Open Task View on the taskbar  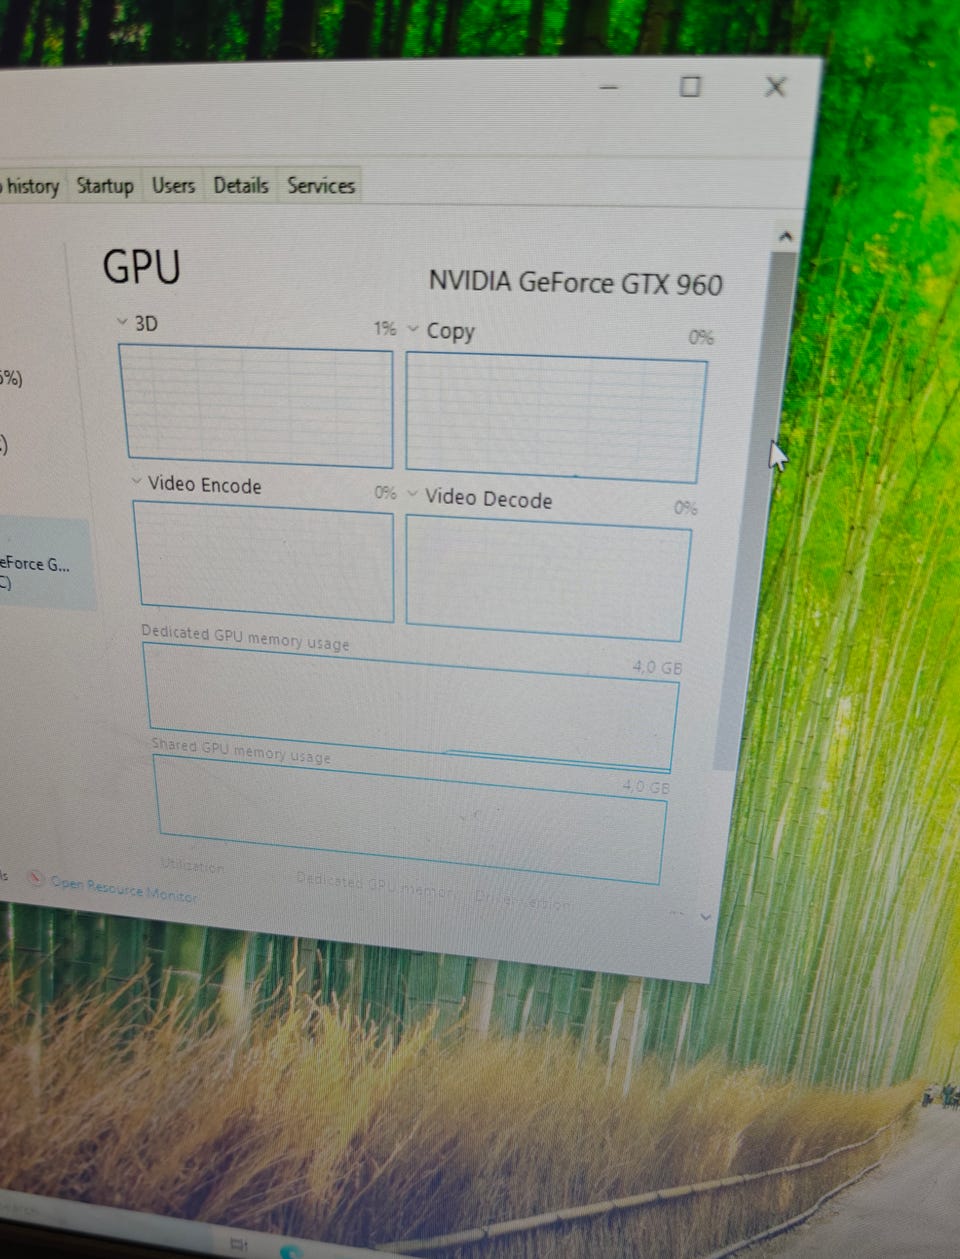[x=239, y=1245]
